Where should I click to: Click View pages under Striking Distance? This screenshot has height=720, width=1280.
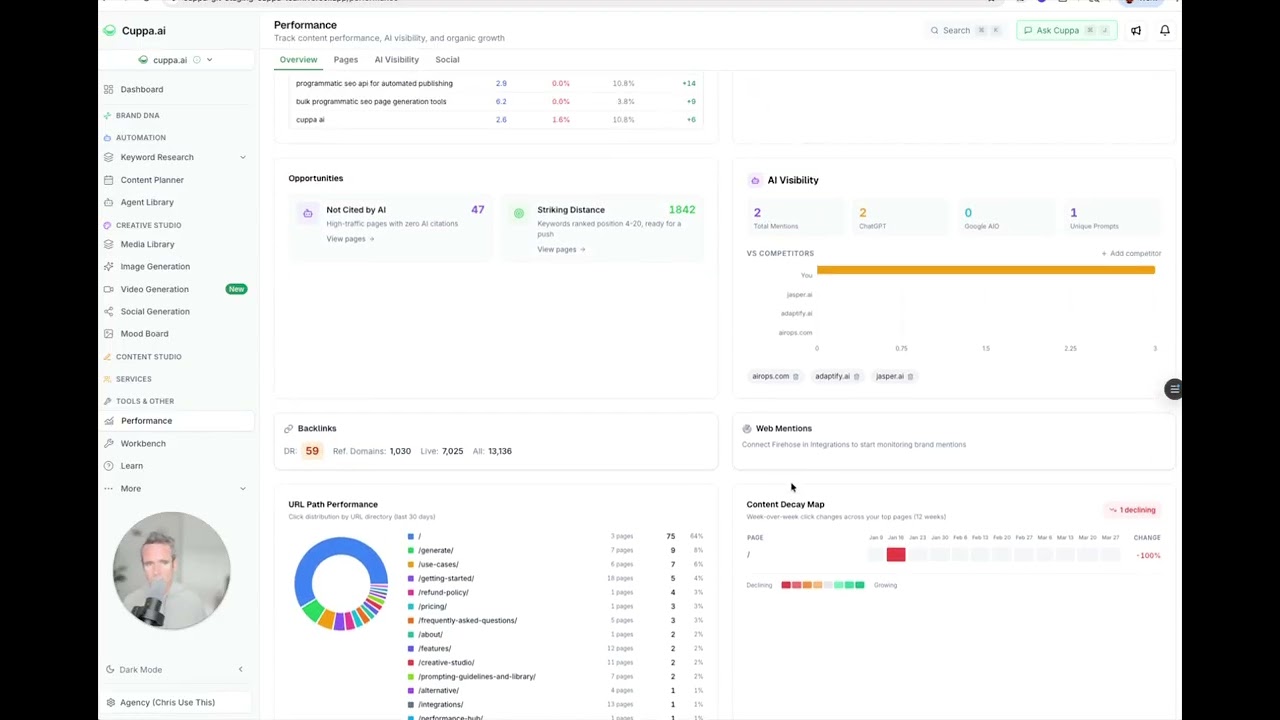(x=561, y=250)
